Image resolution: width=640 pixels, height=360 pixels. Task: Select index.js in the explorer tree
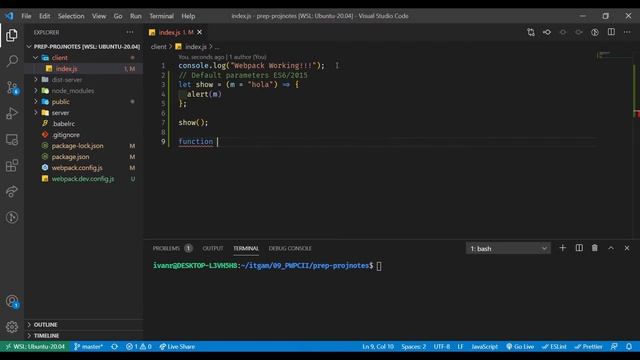pos(83,69)
